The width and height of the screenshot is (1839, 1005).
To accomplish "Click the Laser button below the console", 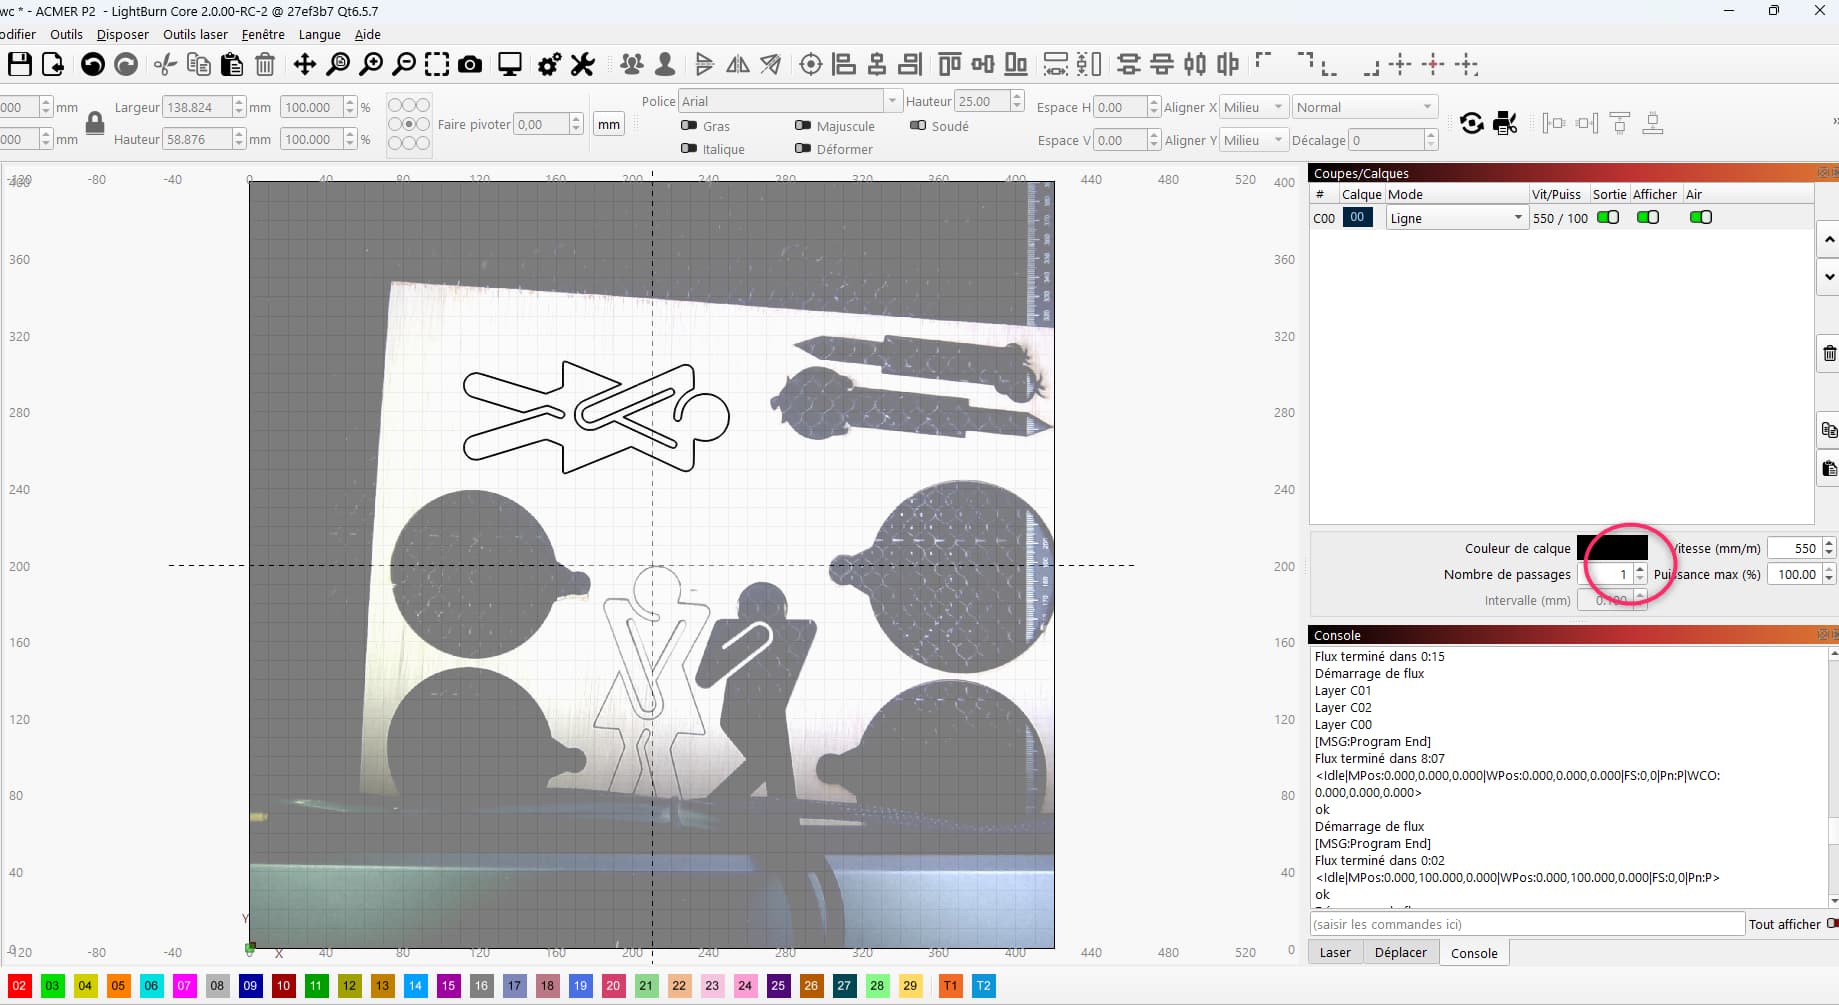I will click(x=1334, y=952).
